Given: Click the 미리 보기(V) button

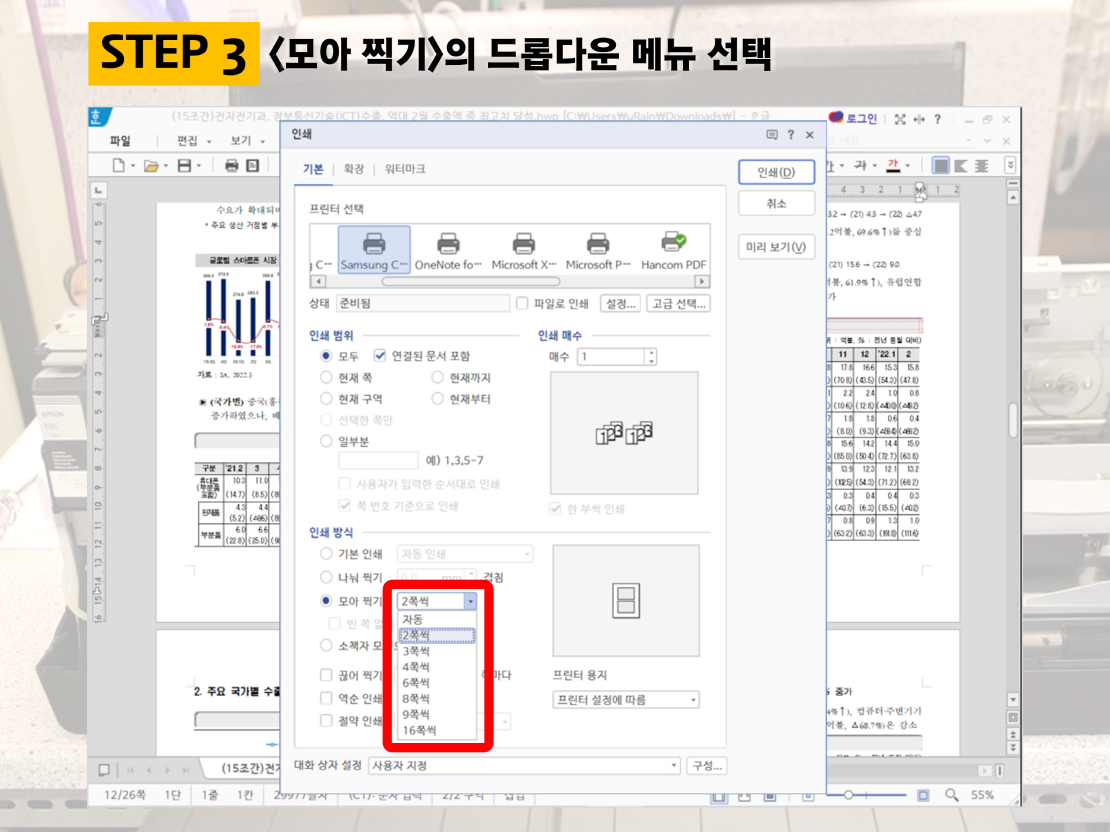Looking at the screenshot, I should tap(777, 247).
